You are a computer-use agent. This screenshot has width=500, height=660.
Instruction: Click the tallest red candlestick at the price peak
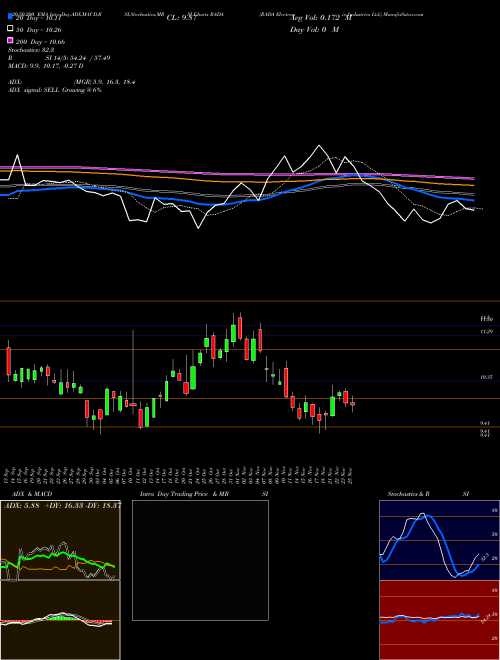click(x=240, y=328)
